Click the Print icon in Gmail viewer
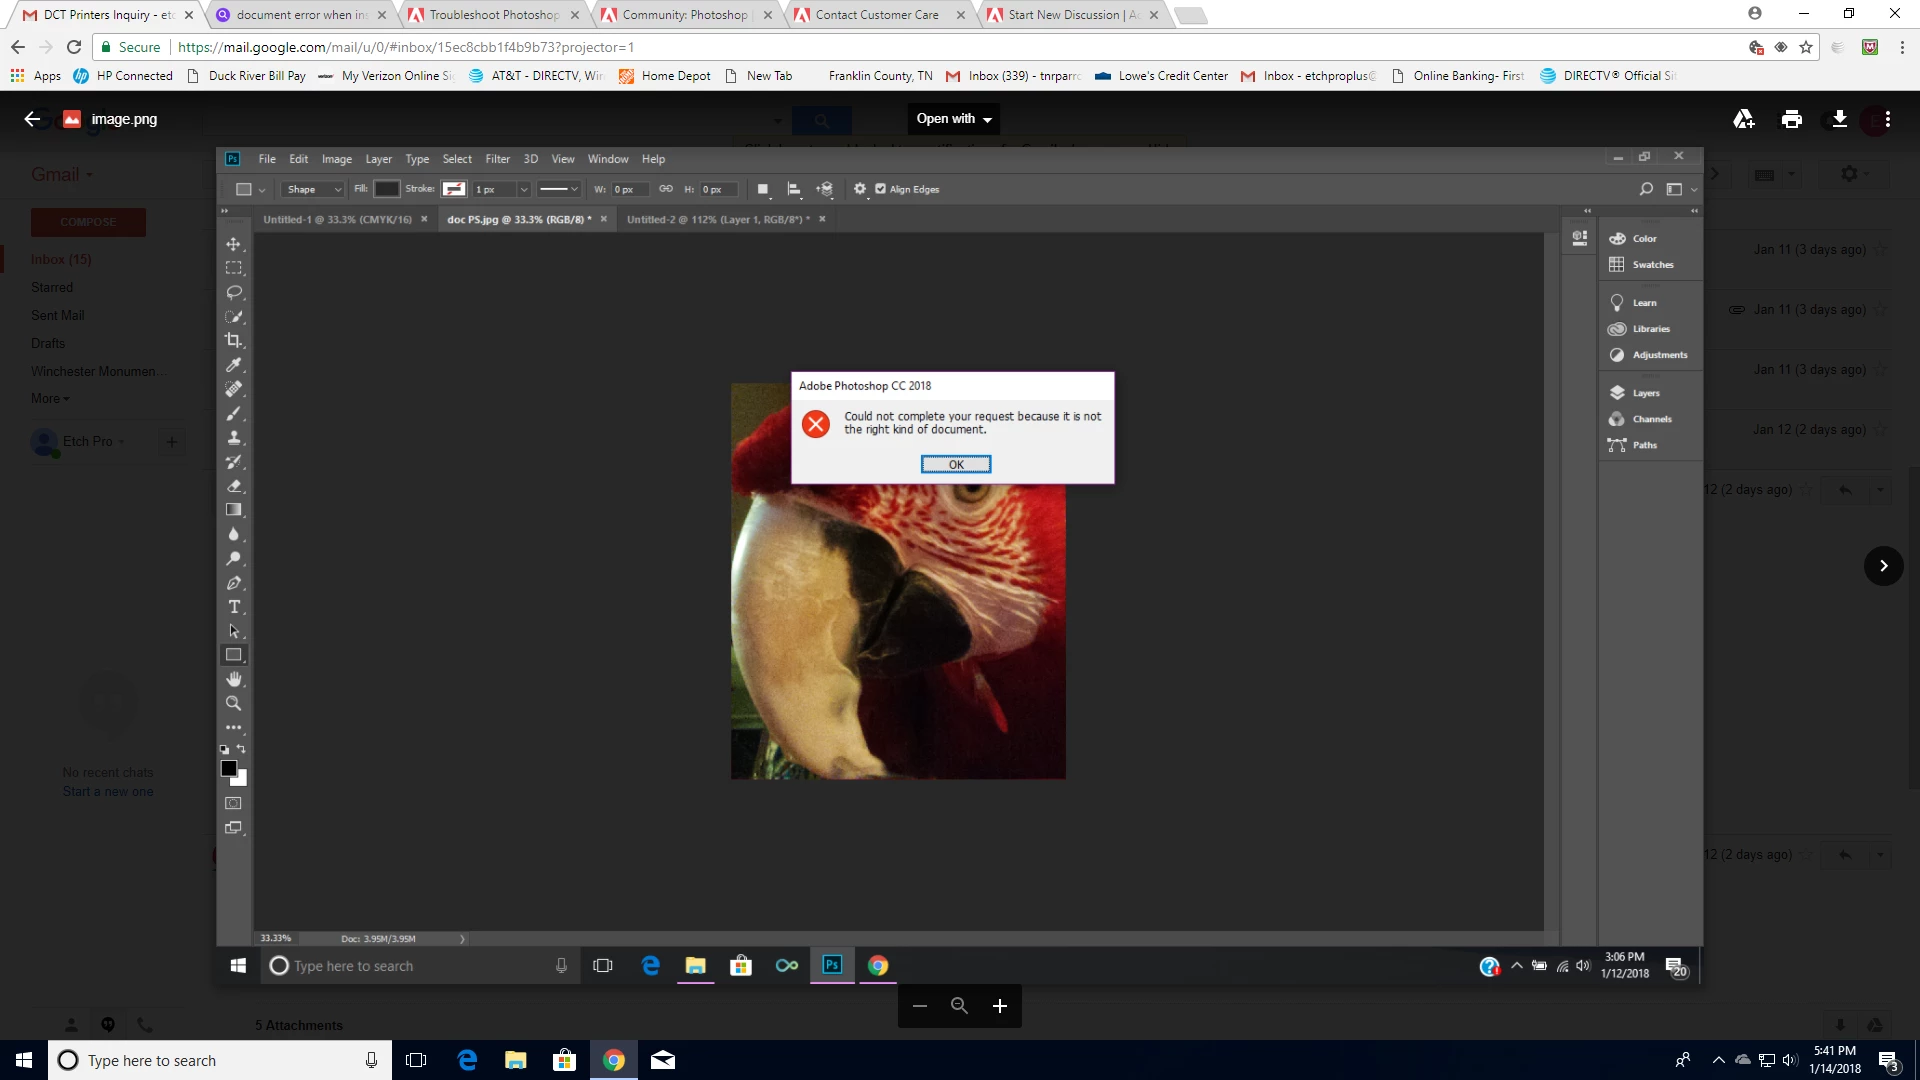 tap(1791, 119)
